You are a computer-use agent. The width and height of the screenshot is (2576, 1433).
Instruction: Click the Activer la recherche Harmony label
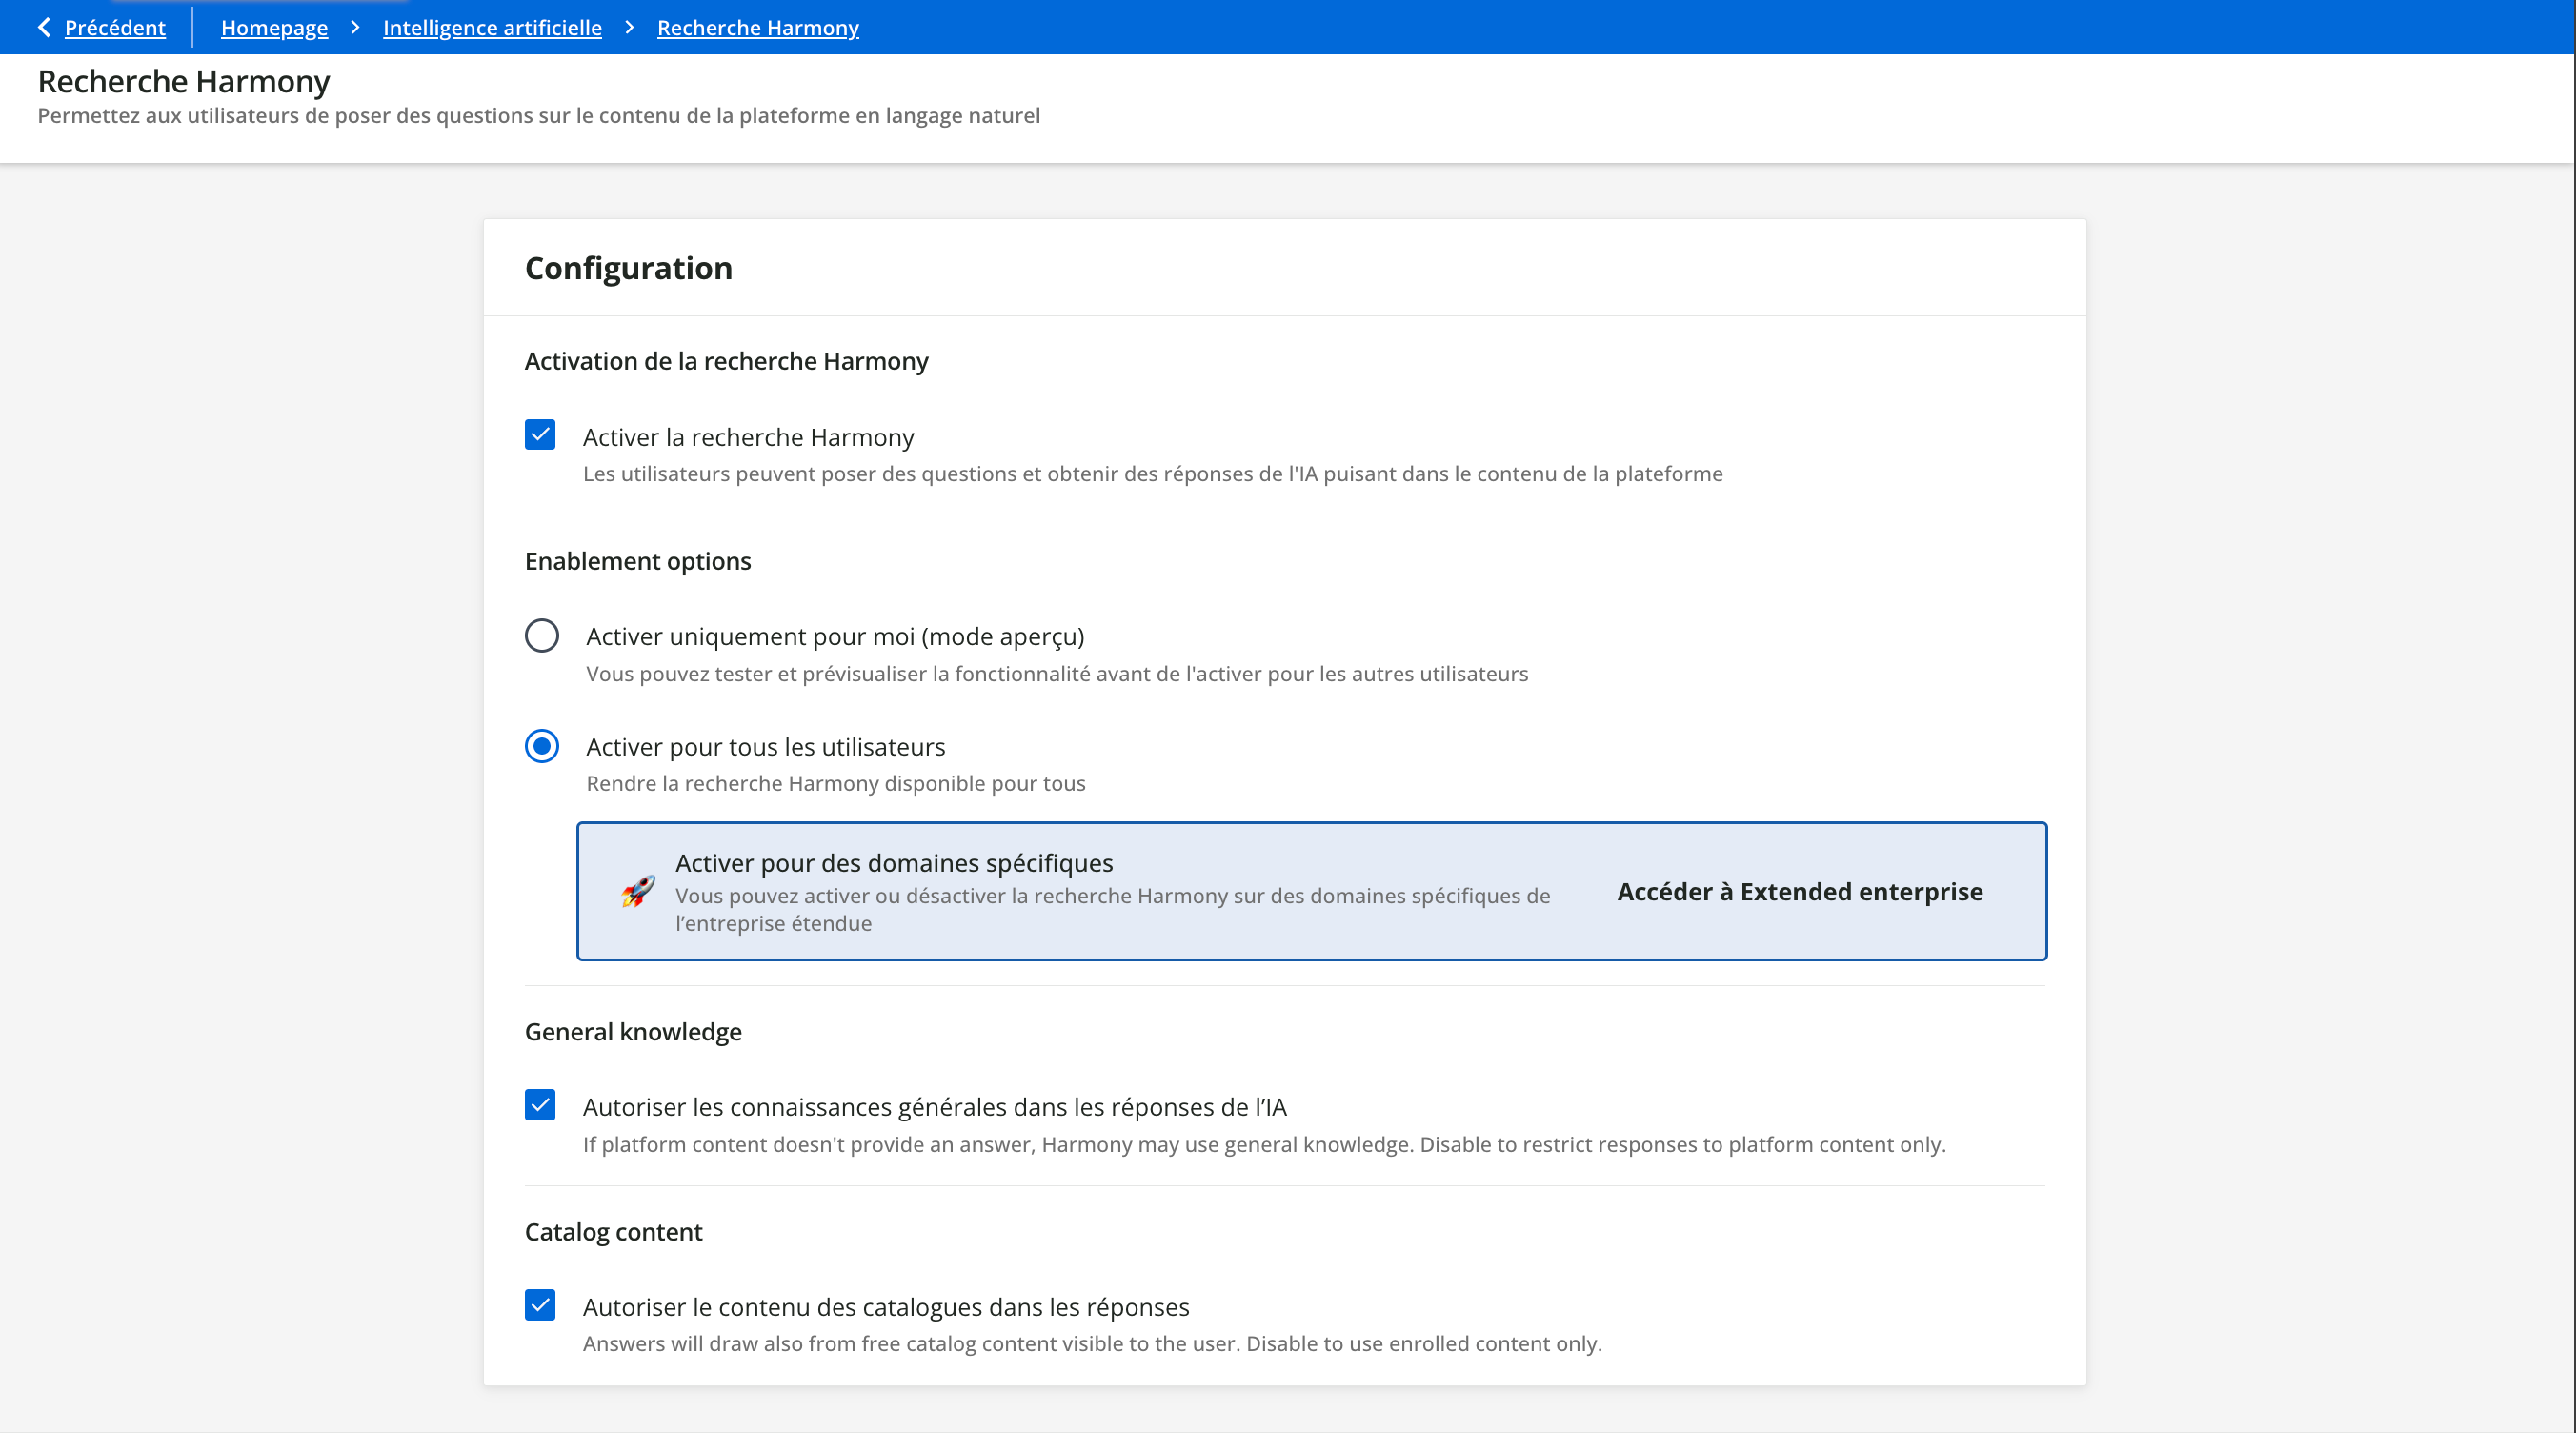click(748, 437)
